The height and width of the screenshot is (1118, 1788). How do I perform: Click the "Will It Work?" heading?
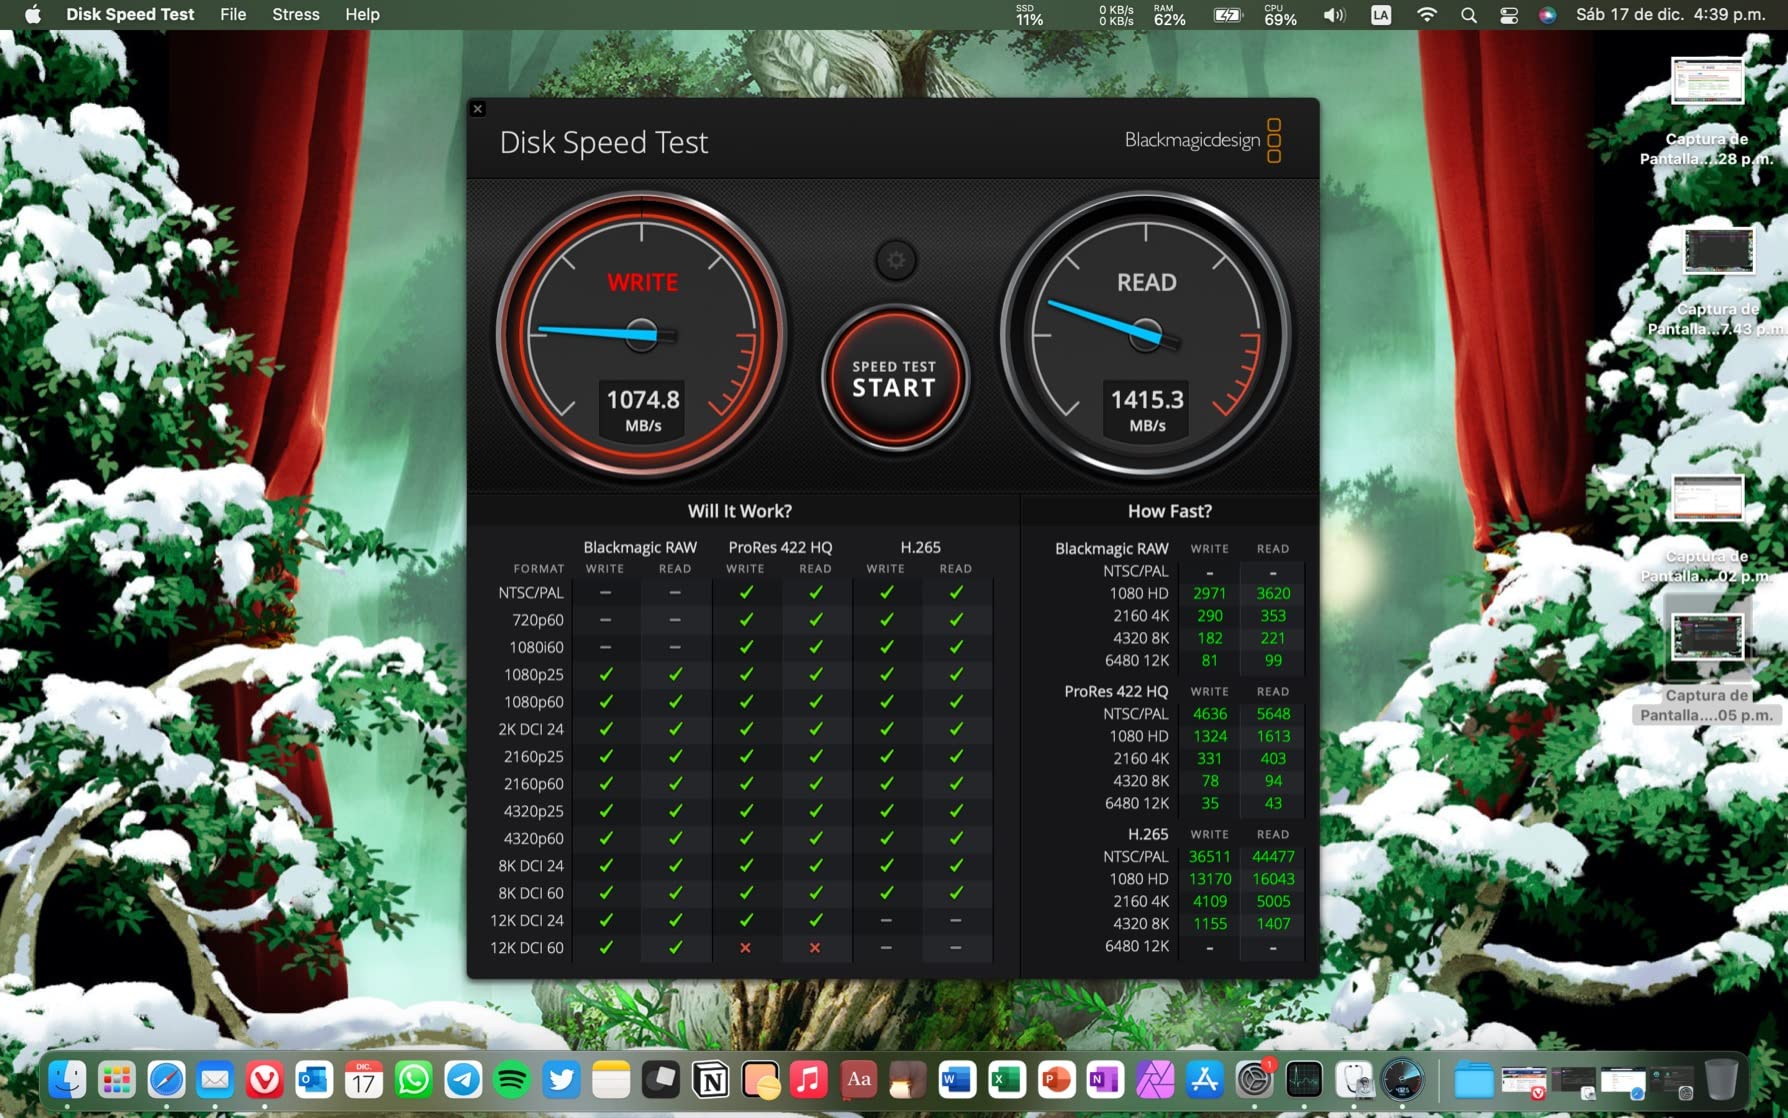pos(740,511)
